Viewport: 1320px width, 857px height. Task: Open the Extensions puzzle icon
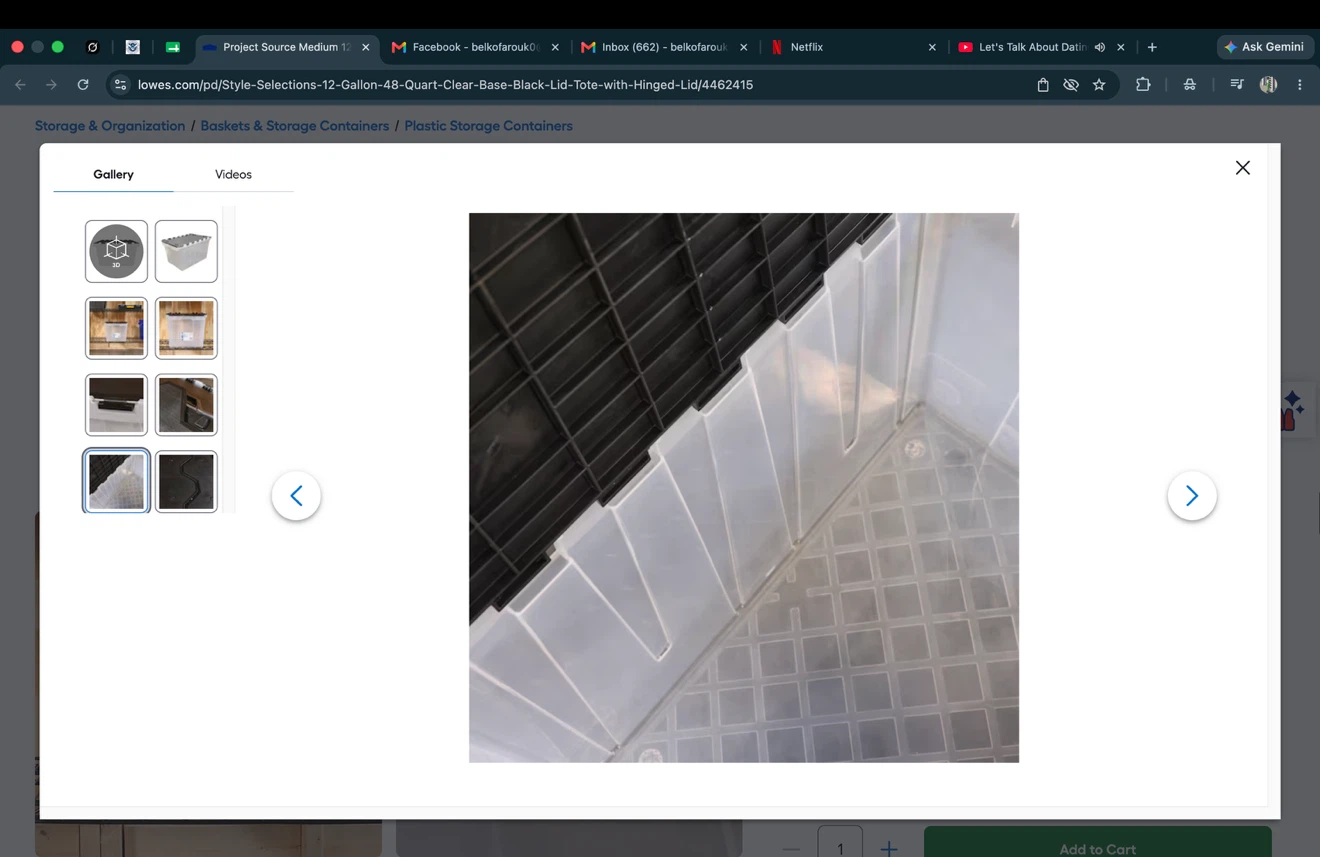pyautogui.click(x=1143, y=85)
